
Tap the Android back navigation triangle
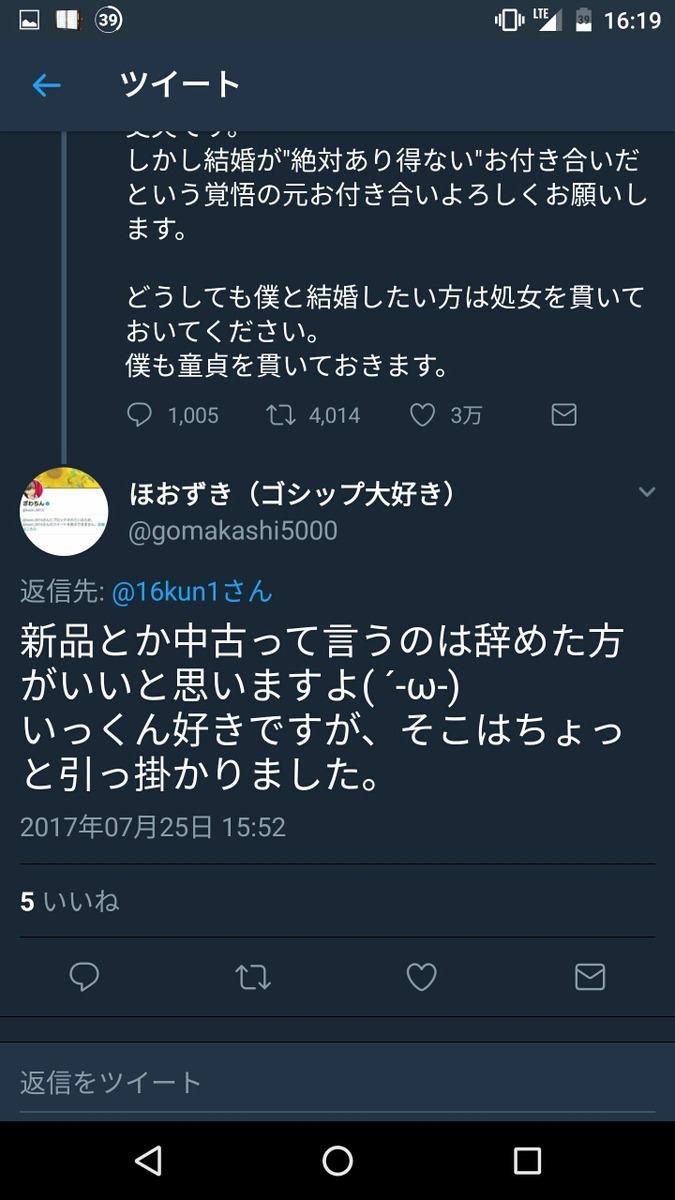point(148,1160)
